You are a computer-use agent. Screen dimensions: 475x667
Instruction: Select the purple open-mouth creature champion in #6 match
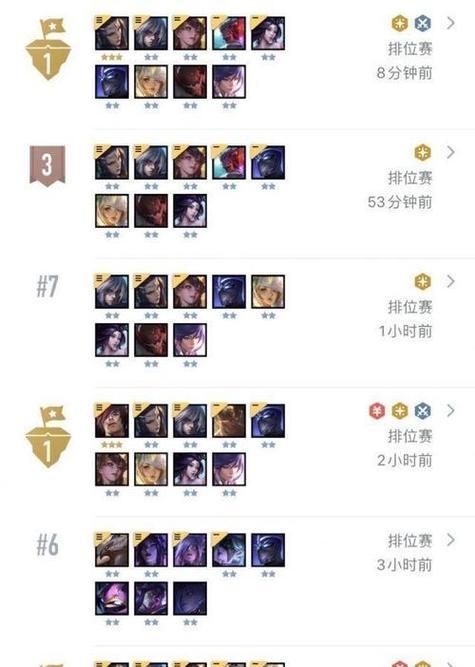112,599
